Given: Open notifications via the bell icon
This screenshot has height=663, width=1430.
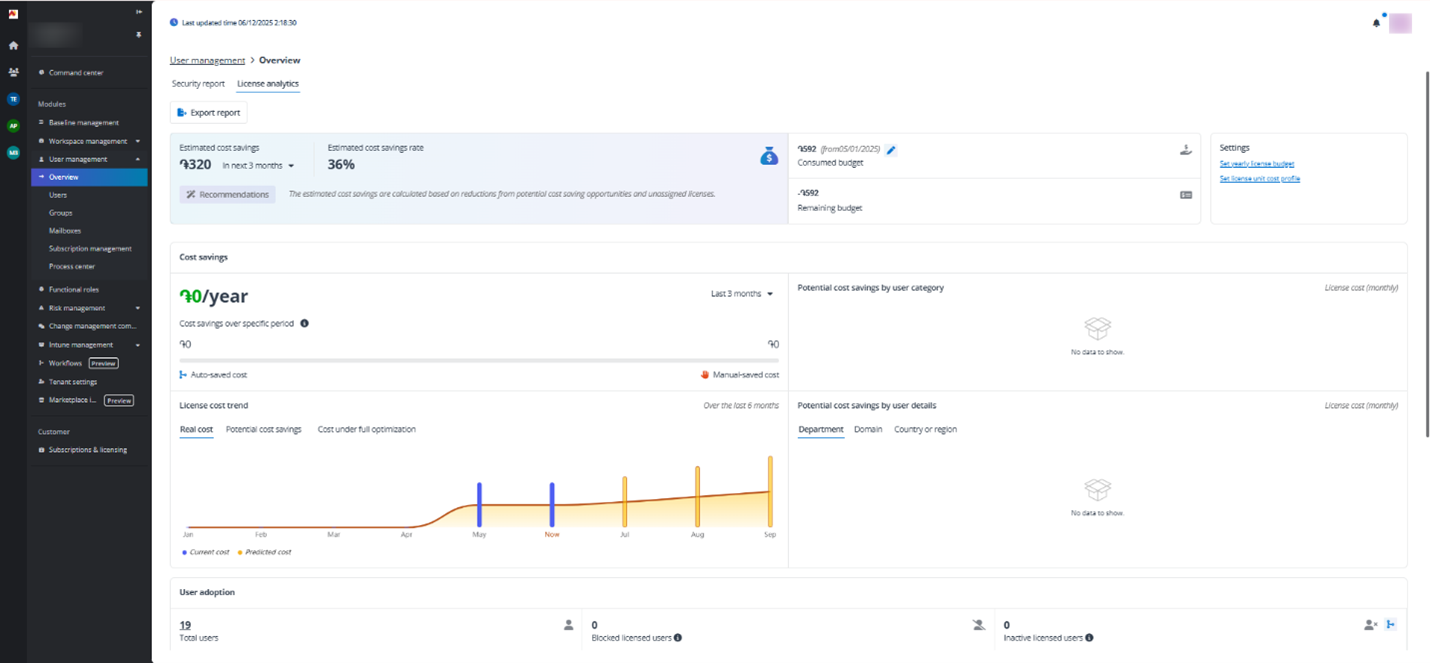Looking at the screenshot, I should point(1376,23).
